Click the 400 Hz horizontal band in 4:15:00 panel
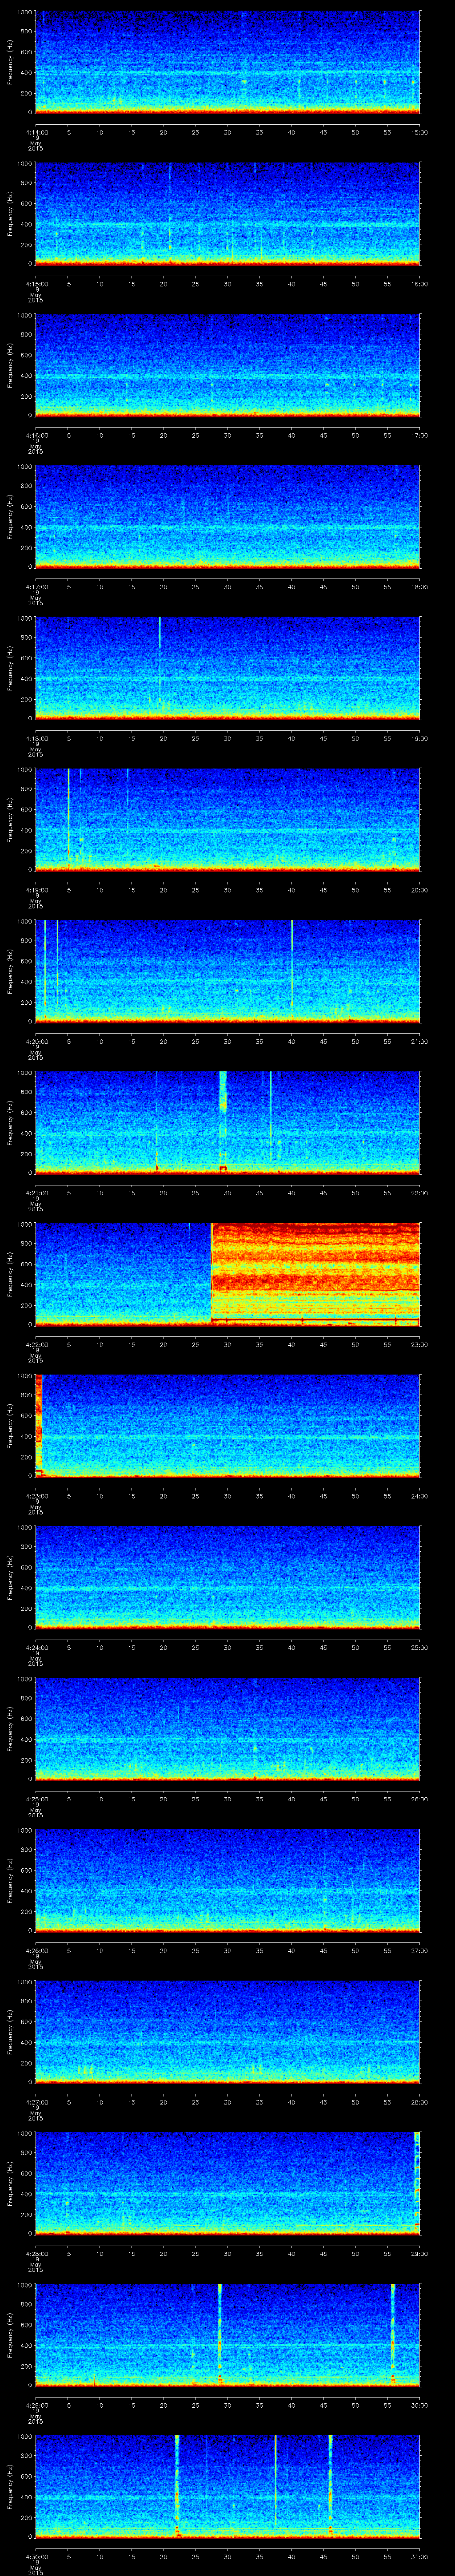455x2576 pixels. pyautogui.click(x=227, y=224)
